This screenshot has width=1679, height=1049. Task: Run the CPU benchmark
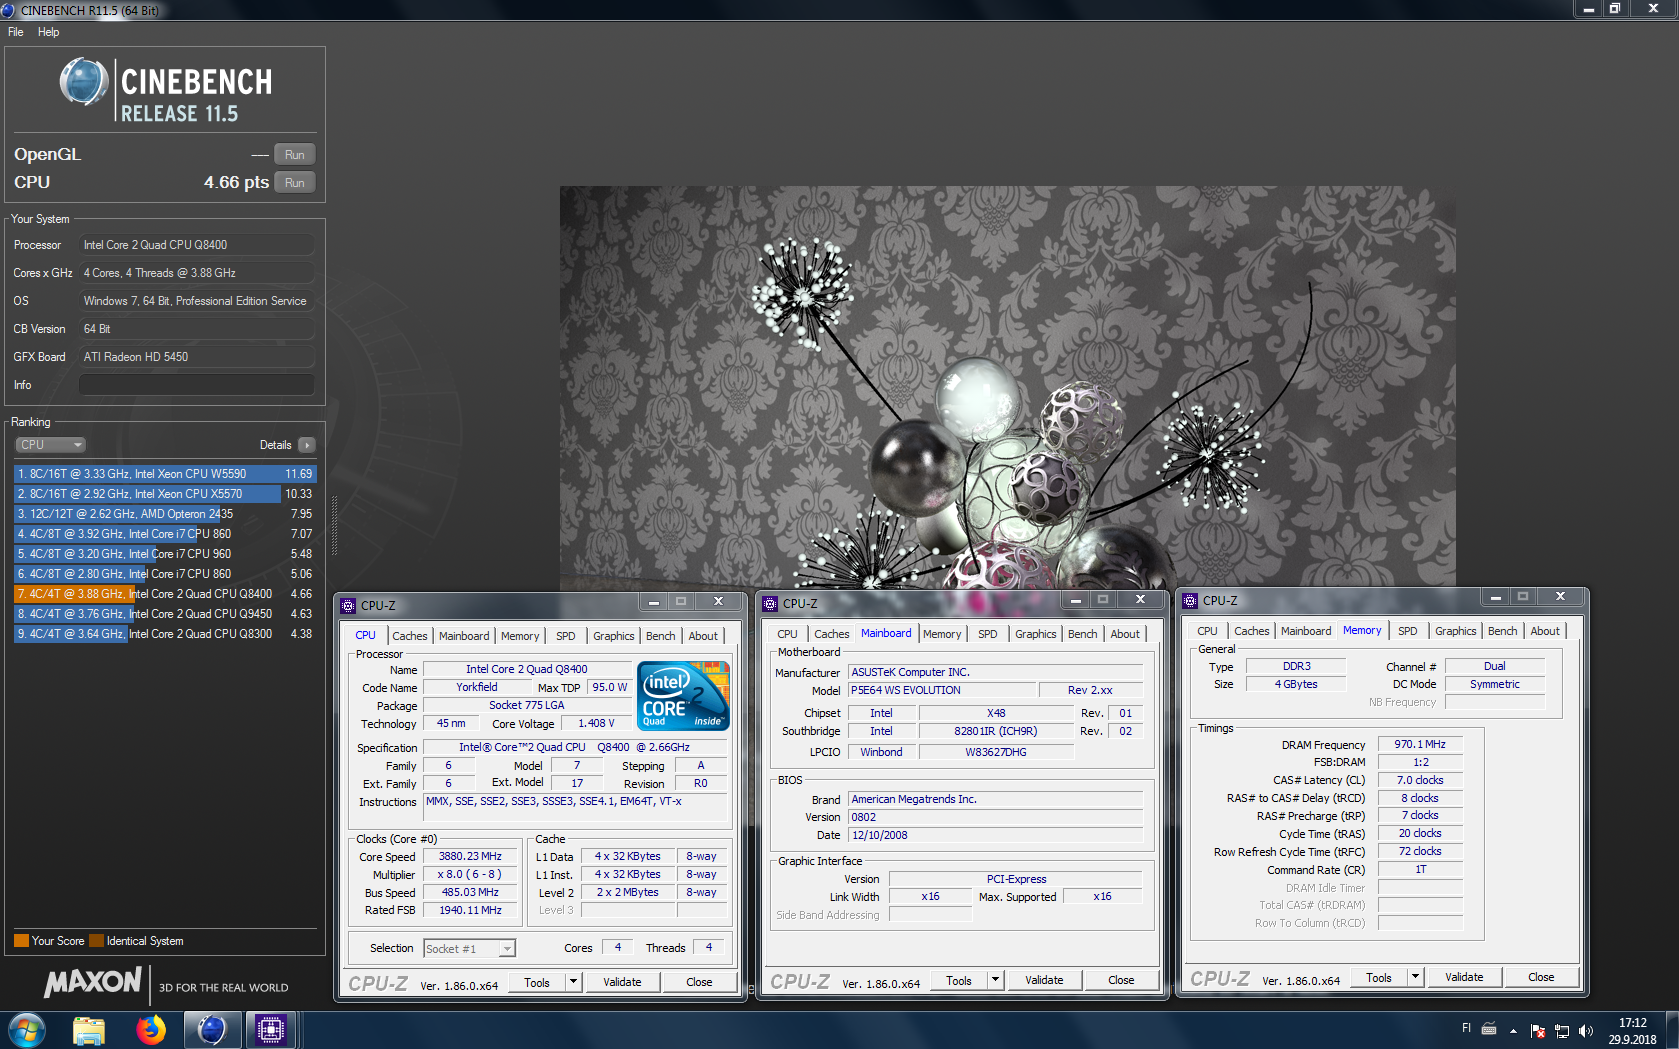coord(294,183)
